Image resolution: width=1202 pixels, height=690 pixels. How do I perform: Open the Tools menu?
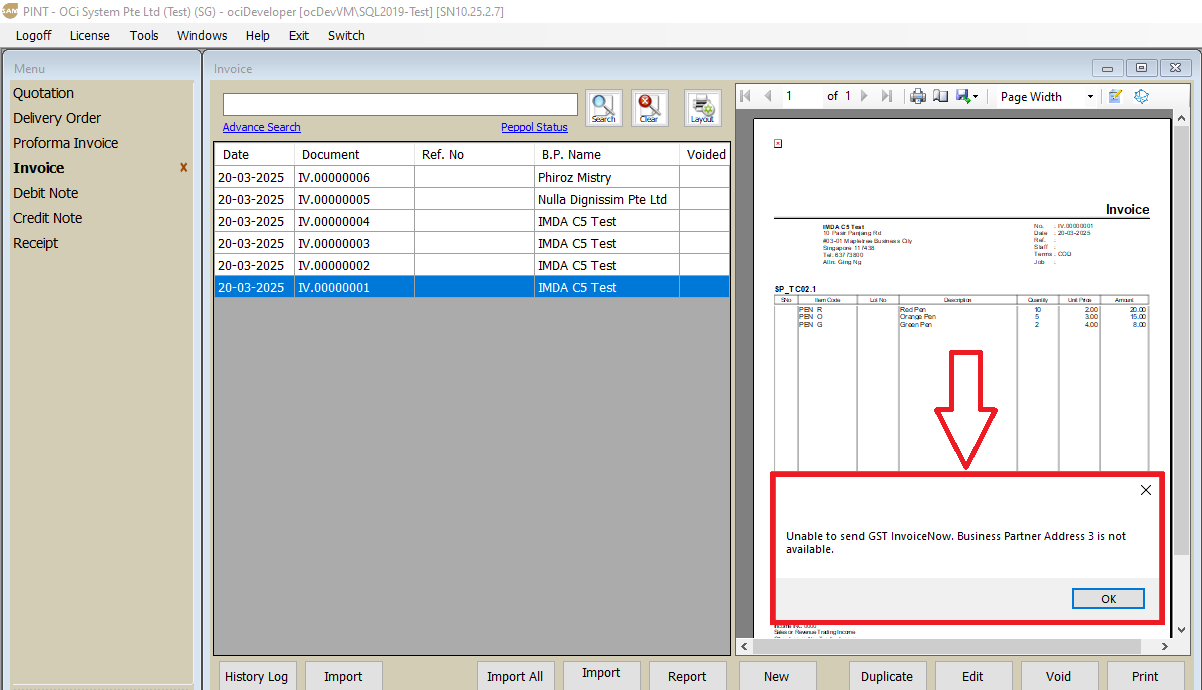point(144,35)
